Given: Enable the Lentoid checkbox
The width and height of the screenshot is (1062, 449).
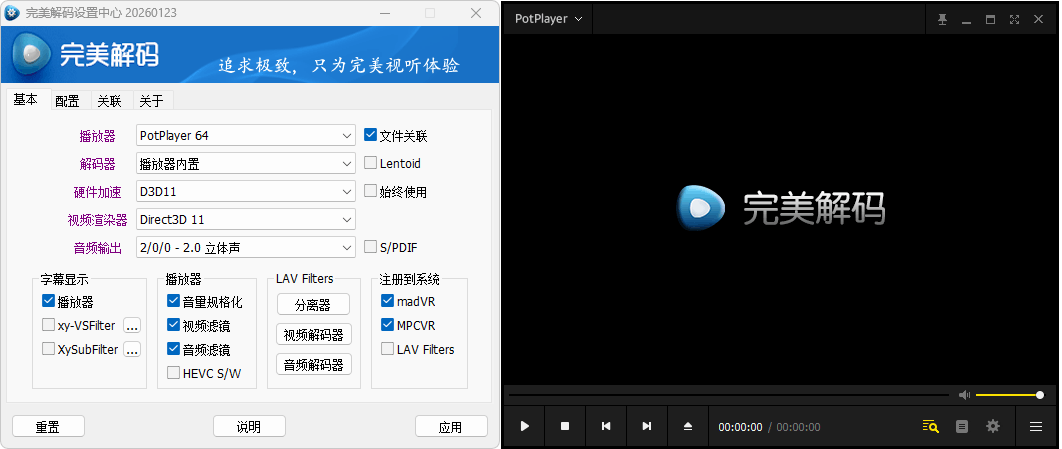Looking at the screenshot, I should click(x=371, y=163).
